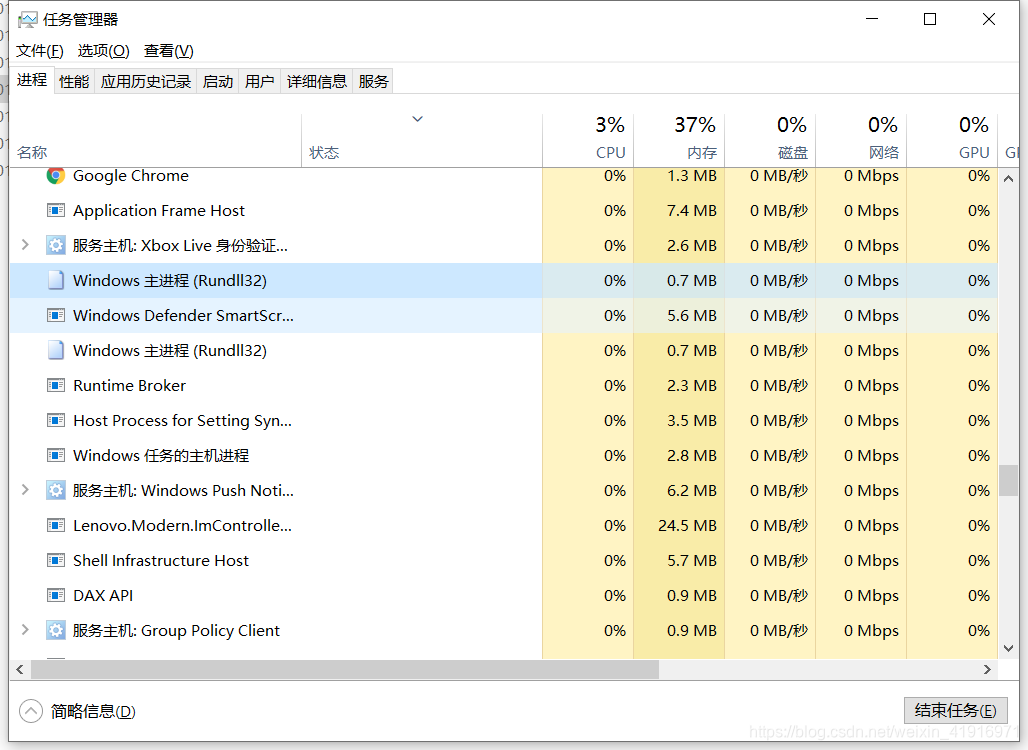The image size is (1028, 750).
Task: Maximize the Task Manager window
Action: tap(930, 19)
